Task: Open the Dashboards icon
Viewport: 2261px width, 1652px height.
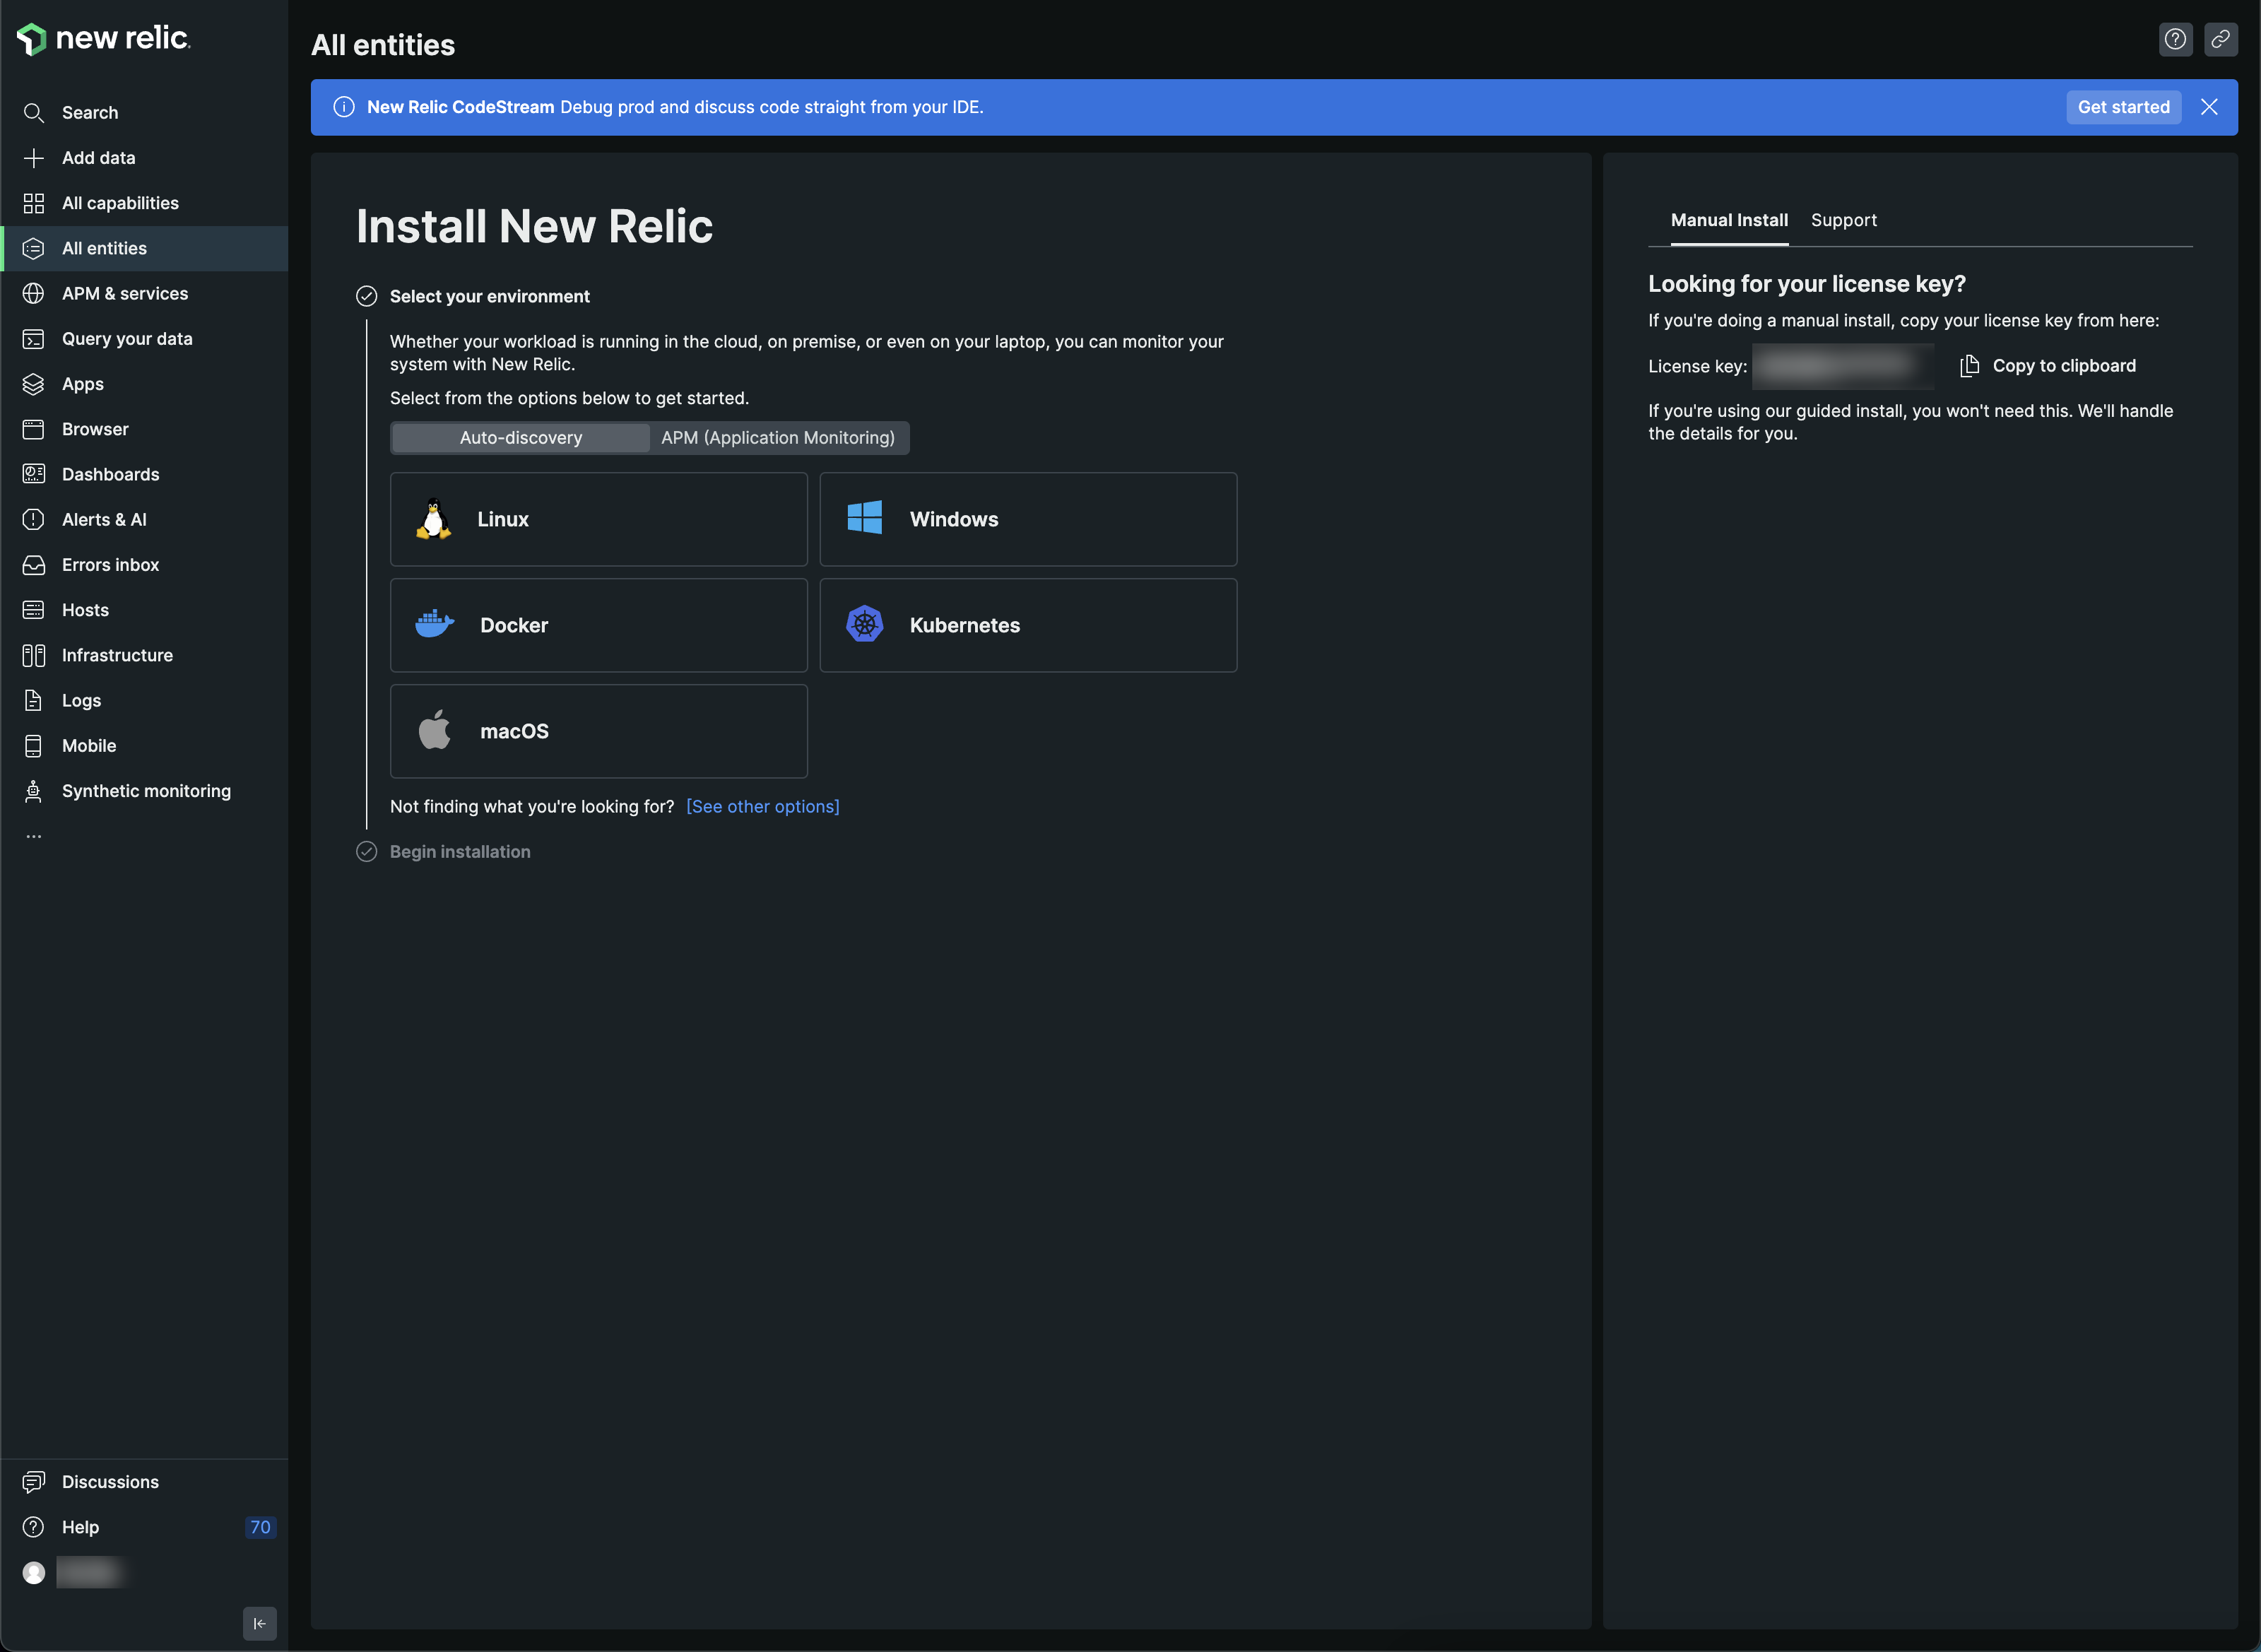Action: click(x=34, y=474)
